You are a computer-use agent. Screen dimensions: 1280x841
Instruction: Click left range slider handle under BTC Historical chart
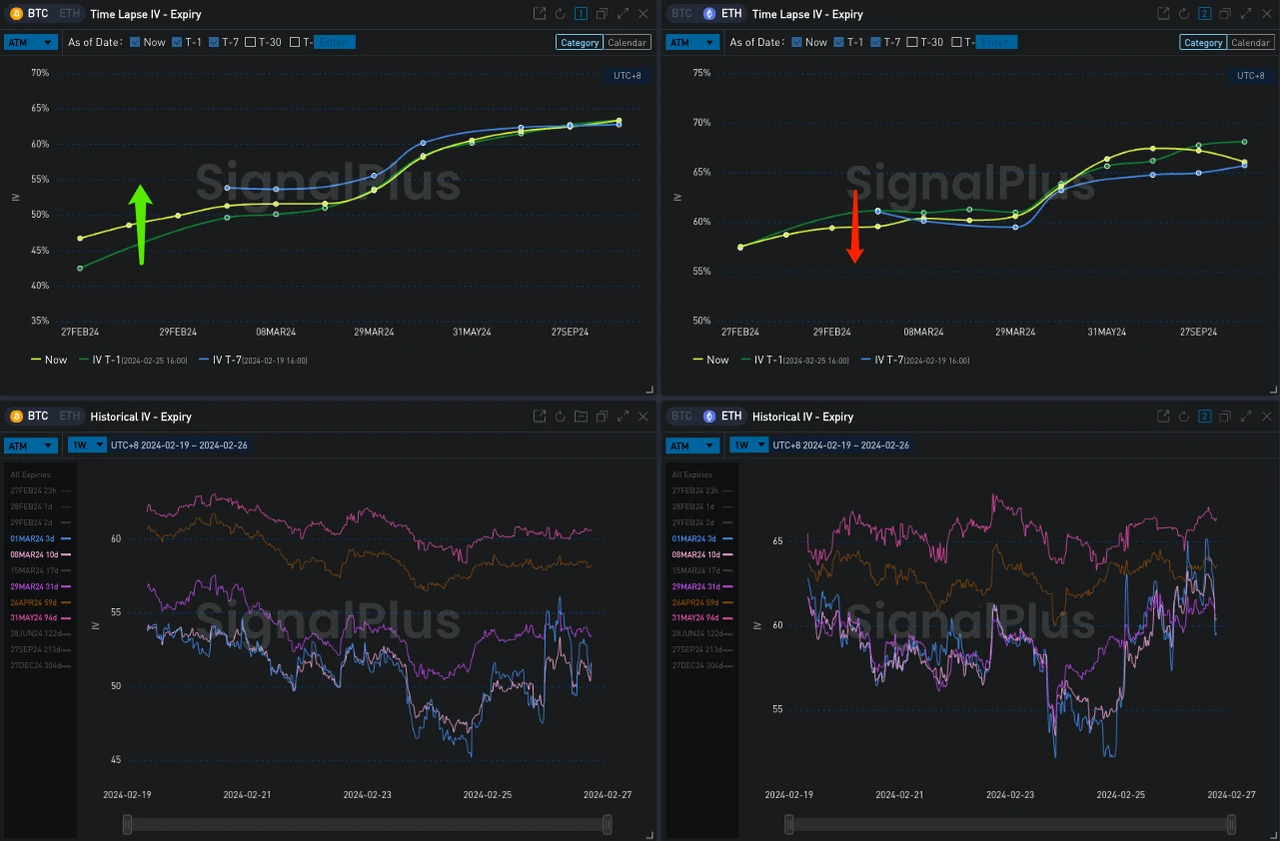click(127, 824)
